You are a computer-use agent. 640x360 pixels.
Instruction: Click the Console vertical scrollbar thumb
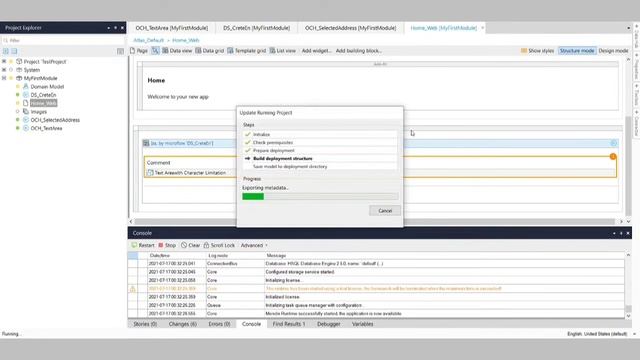coord(628,309)
